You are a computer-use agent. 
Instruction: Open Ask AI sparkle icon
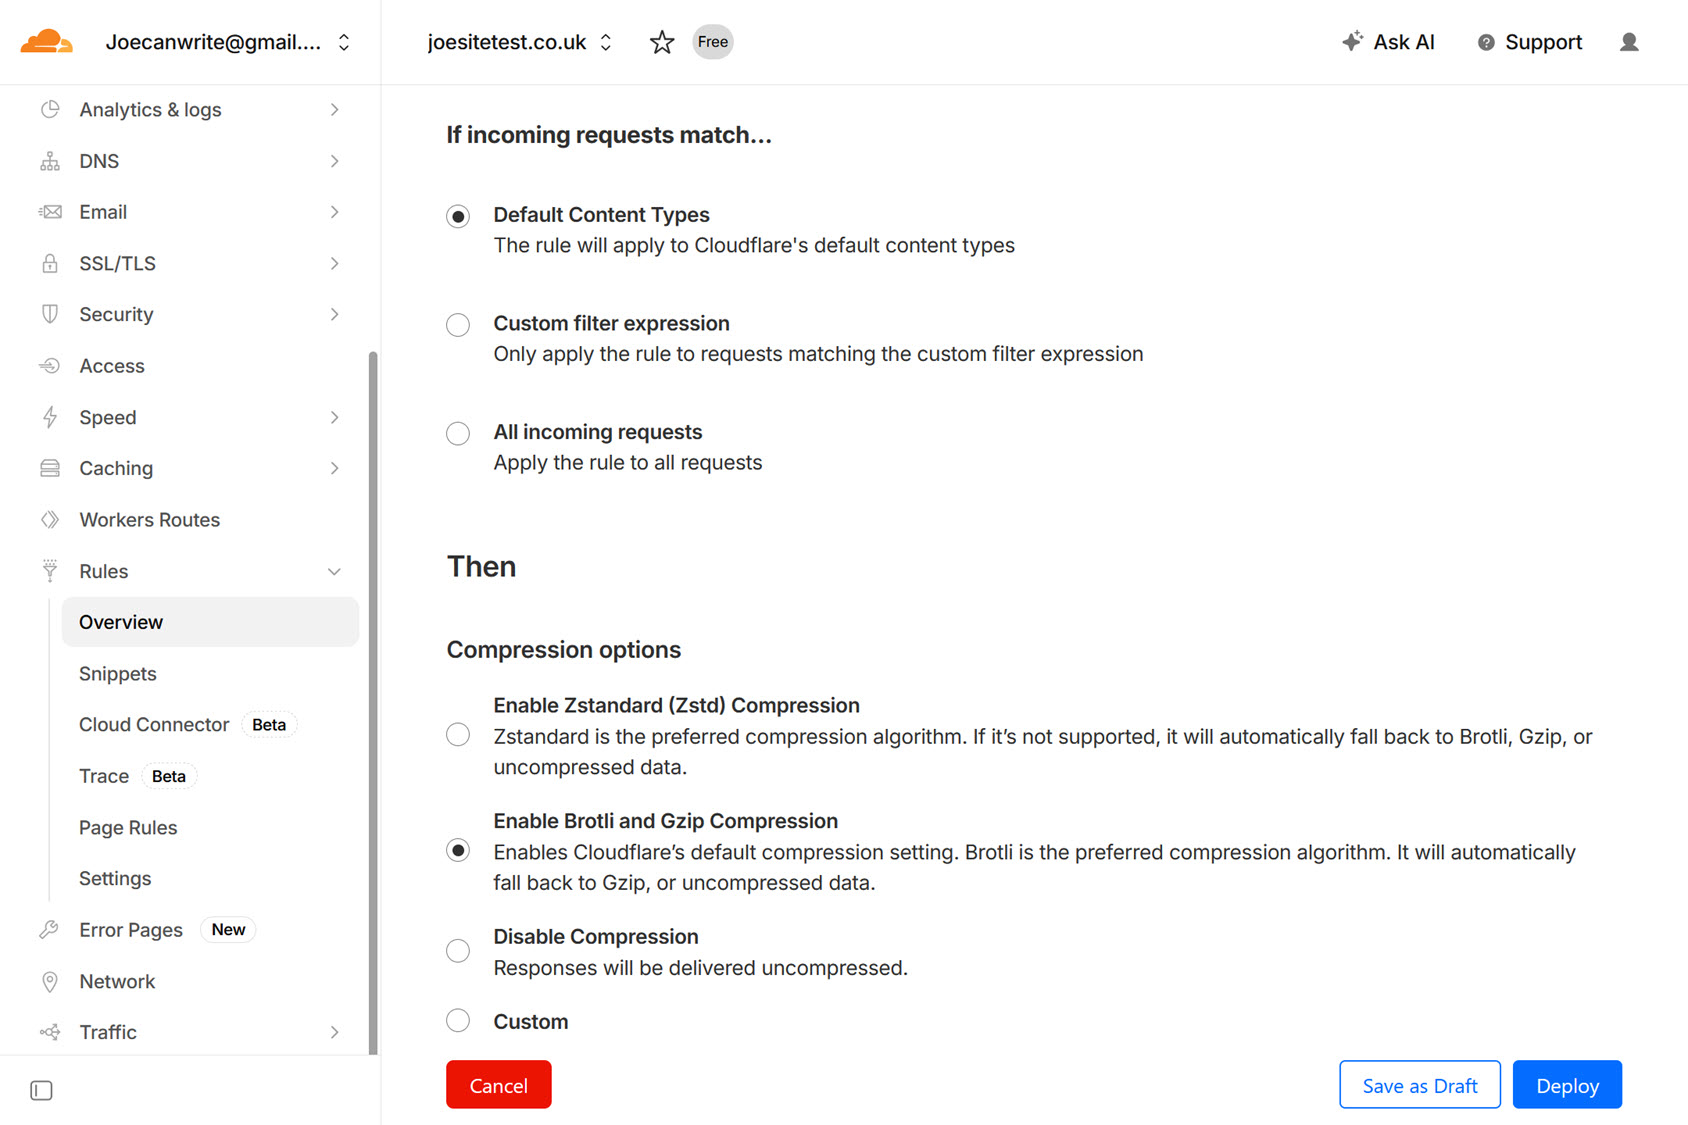click(1353, 41)
